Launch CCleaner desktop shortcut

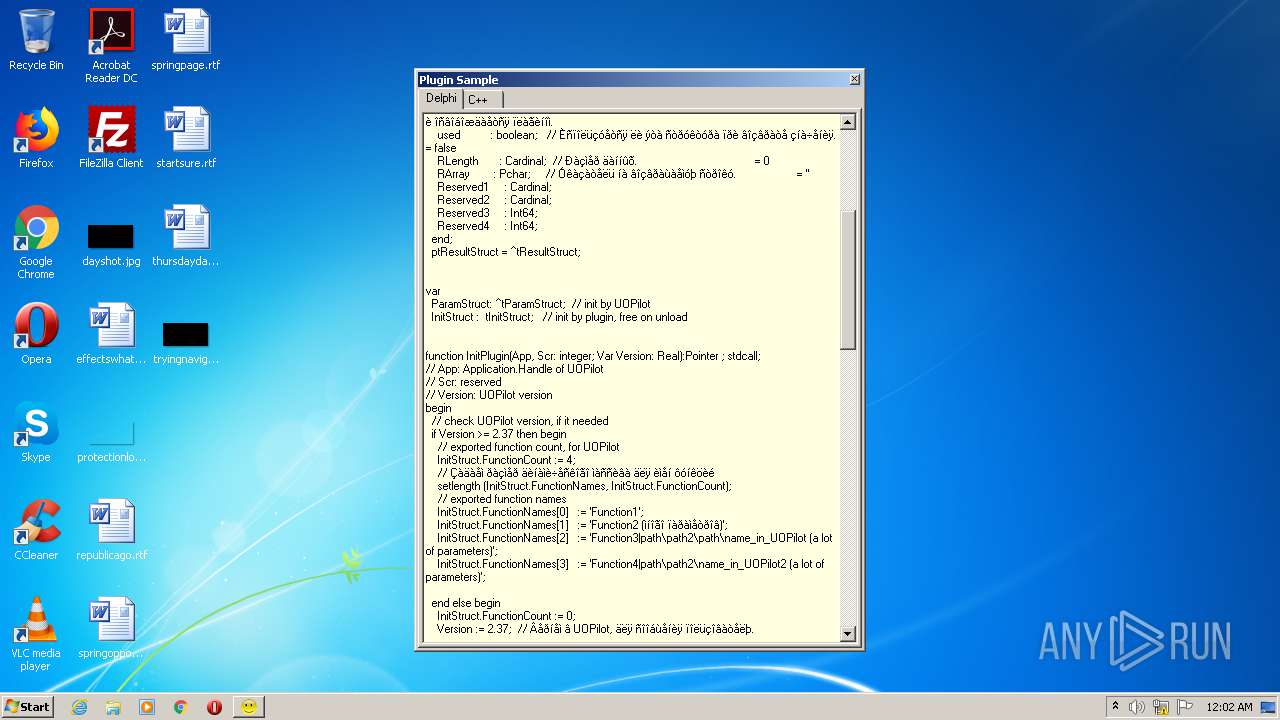36,531
